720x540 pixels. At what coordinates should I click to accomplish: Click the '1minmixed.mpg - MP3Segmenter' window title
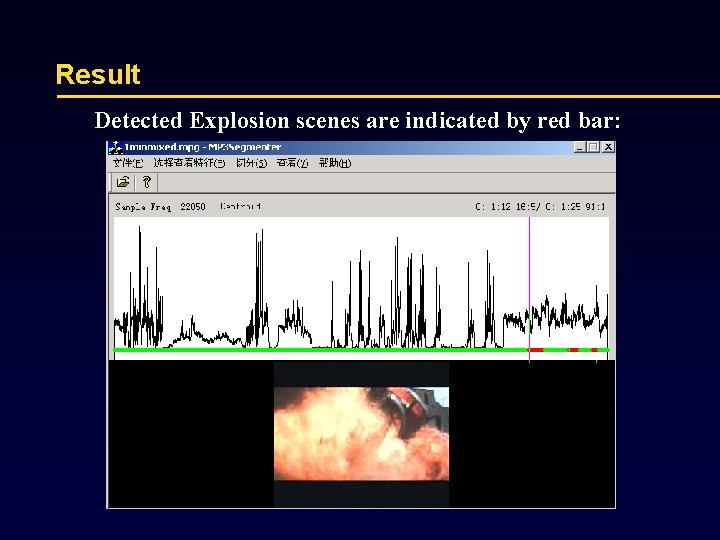click(202, 147)
